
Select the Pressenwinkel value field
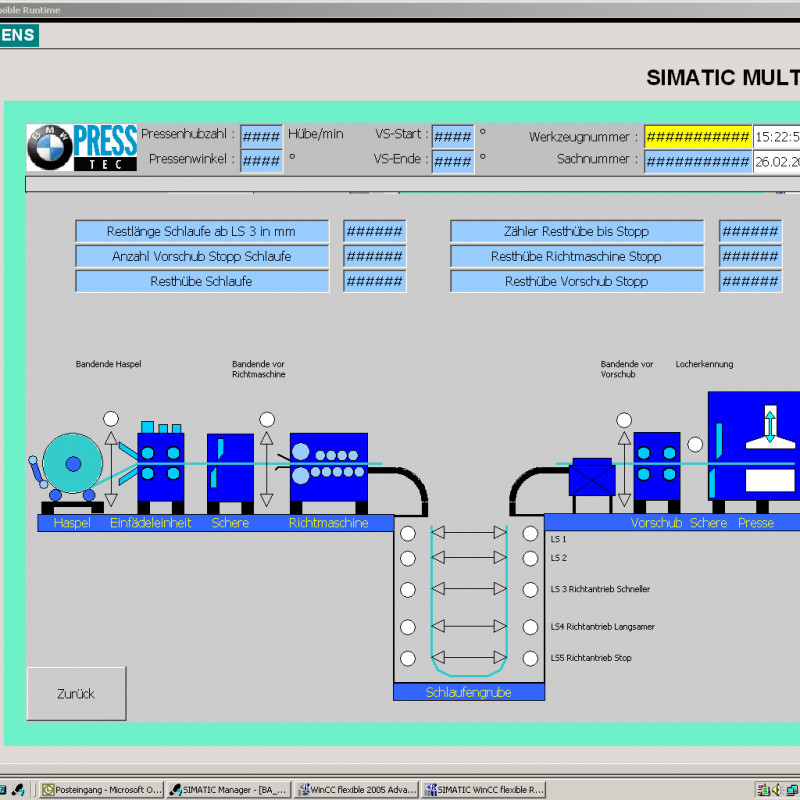point(261,161)
